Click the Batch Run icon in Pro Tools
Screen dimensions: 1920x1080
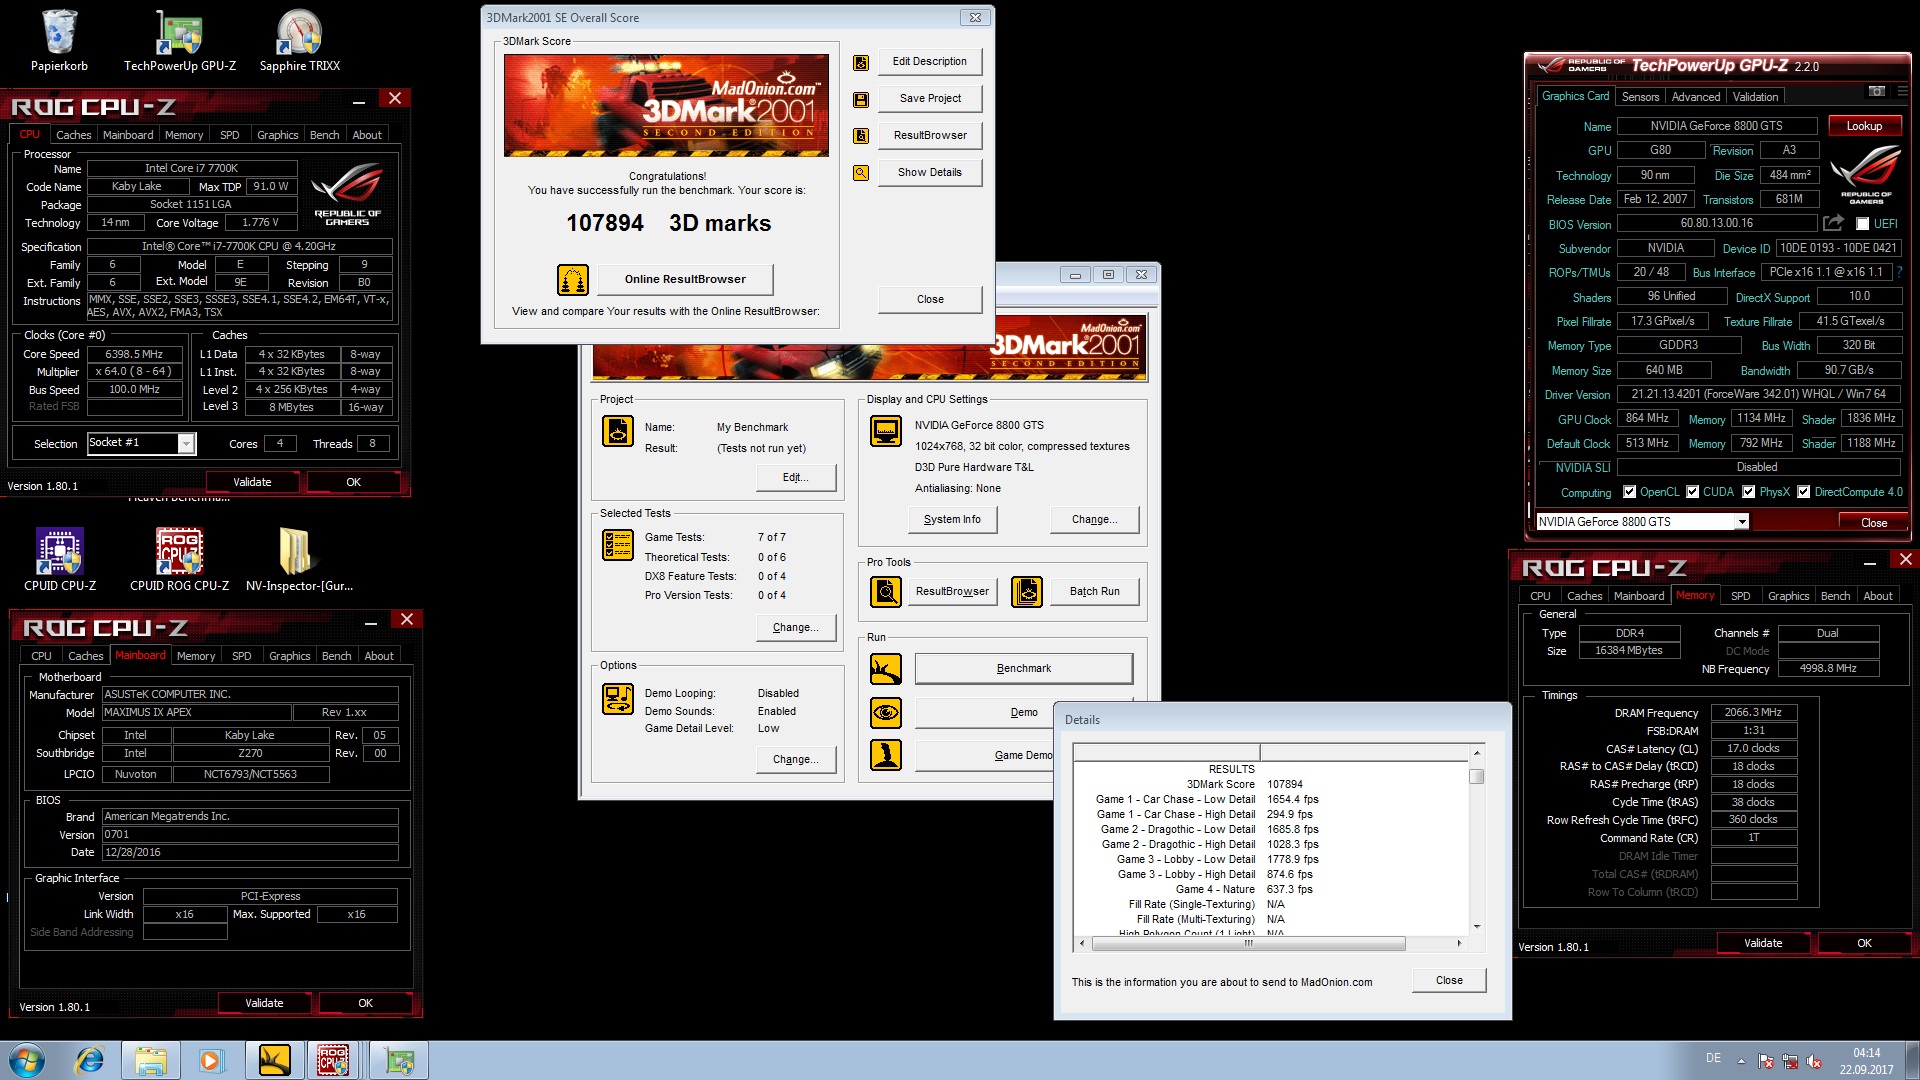1027,592
